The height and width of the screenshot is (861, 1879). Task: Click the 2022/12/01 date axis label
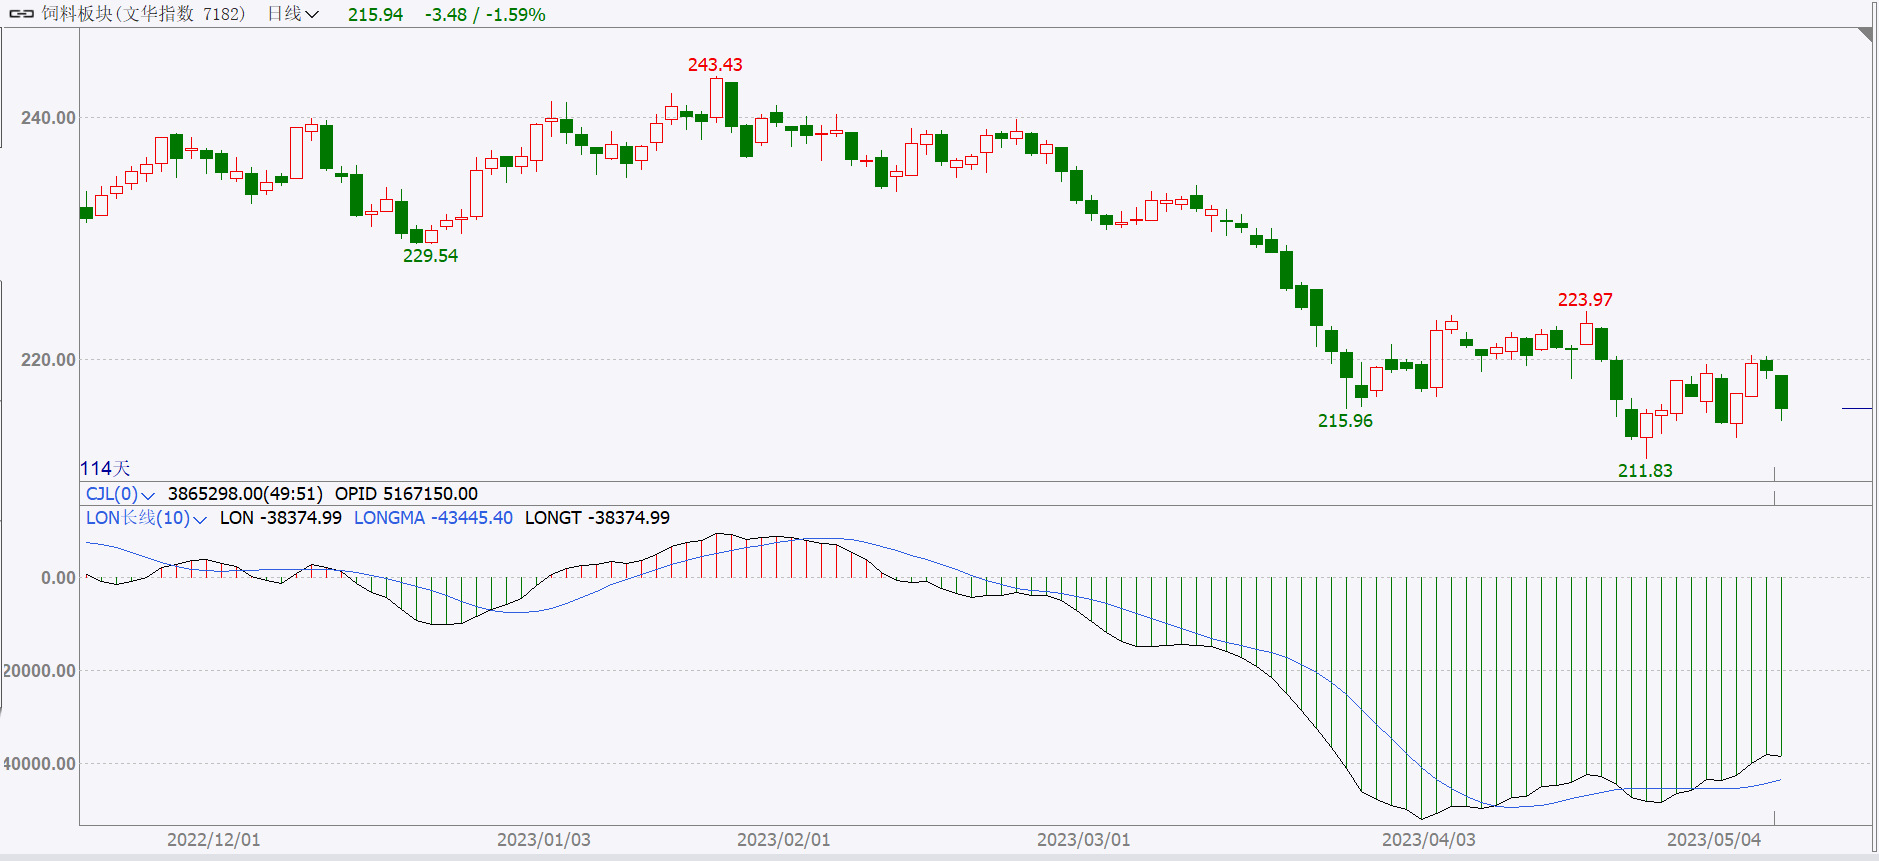click(x=213, y=840)
